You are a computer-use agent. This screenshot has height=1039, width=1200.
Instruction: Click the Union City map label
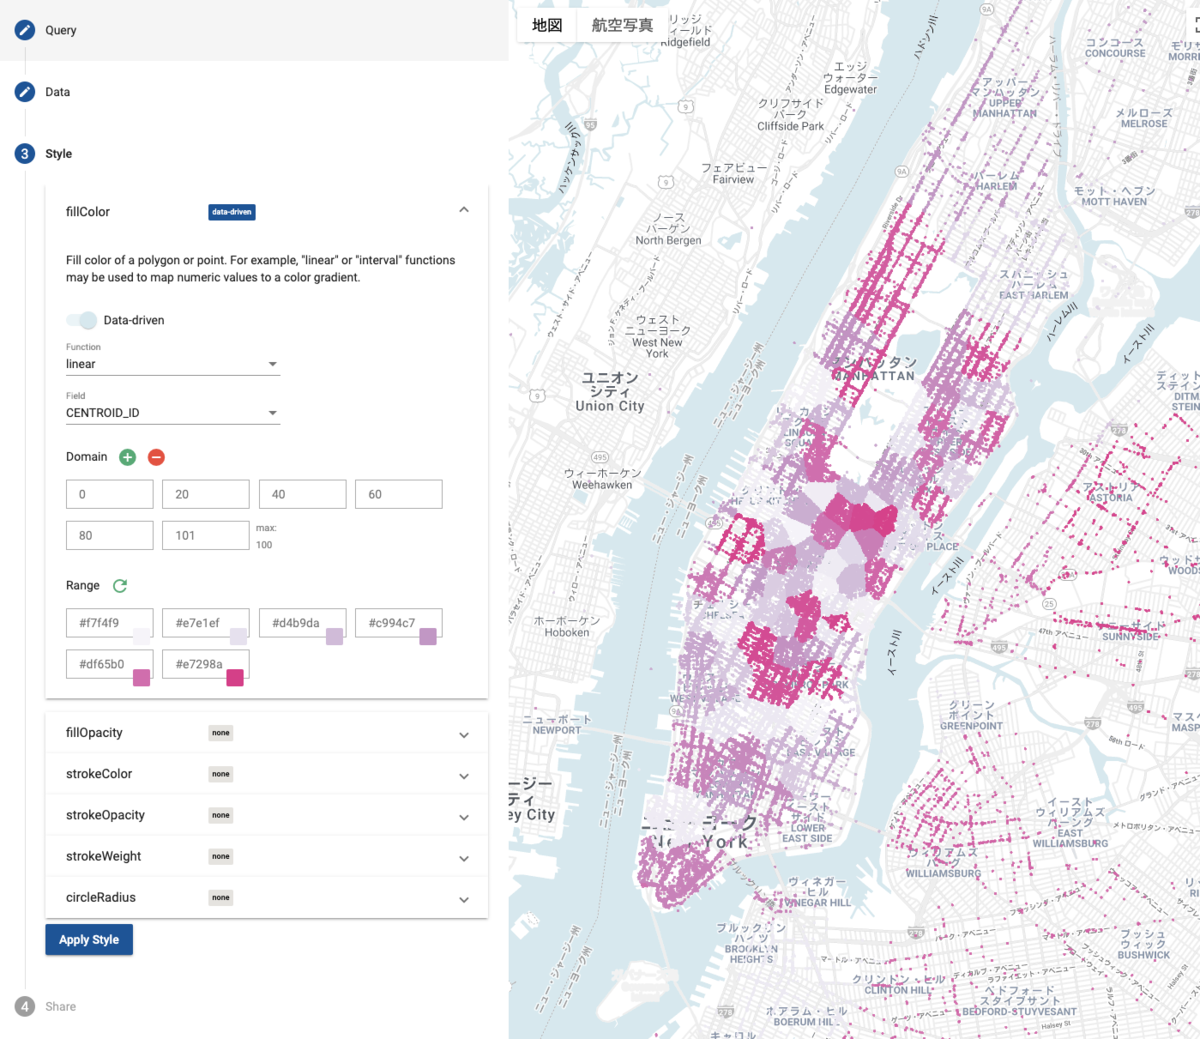click(x=610, y=406)
